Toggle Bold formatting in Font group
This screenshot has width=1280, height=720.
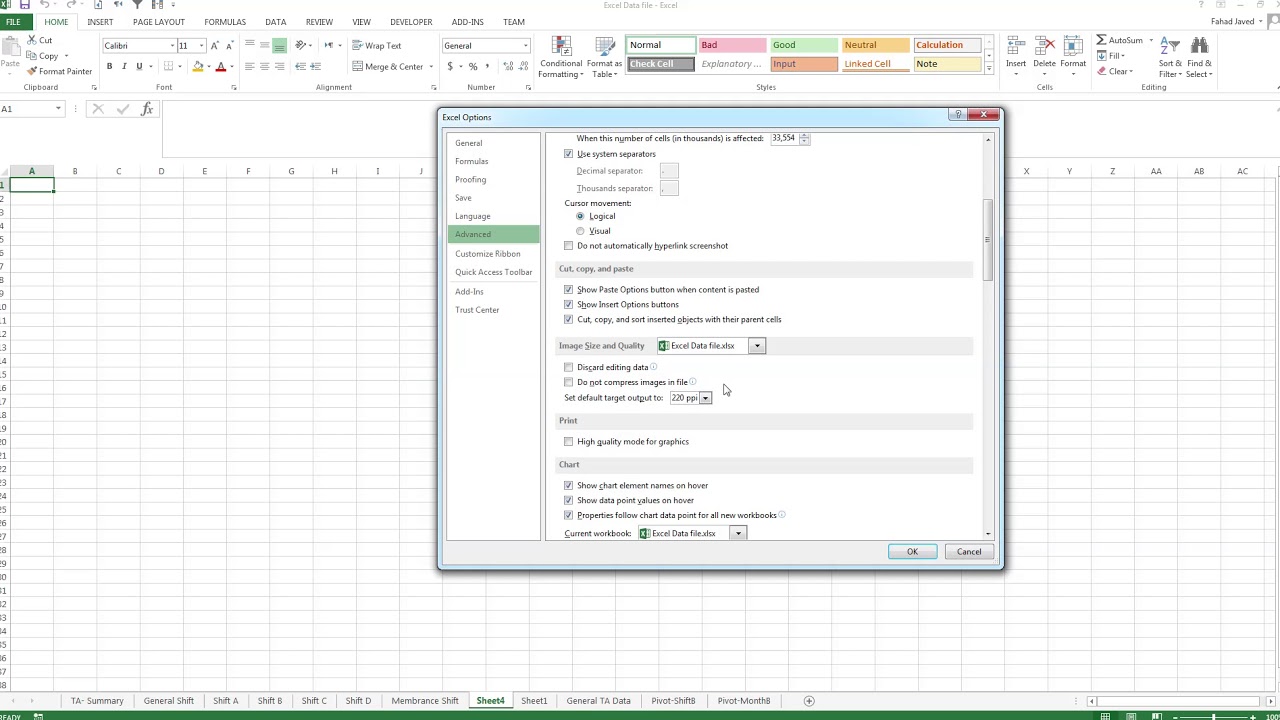pyautogui.click(x=110, y=67)
